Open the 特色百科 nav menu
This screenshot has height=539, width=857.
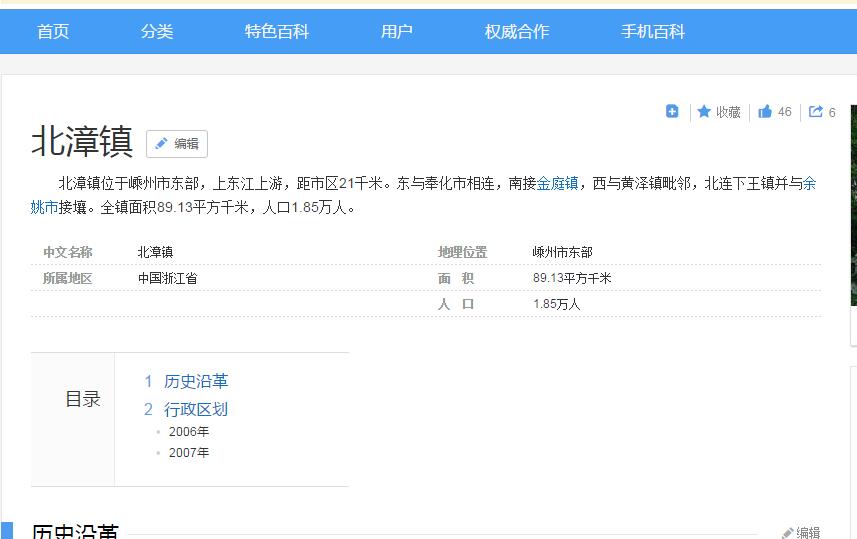pos(277,32)
